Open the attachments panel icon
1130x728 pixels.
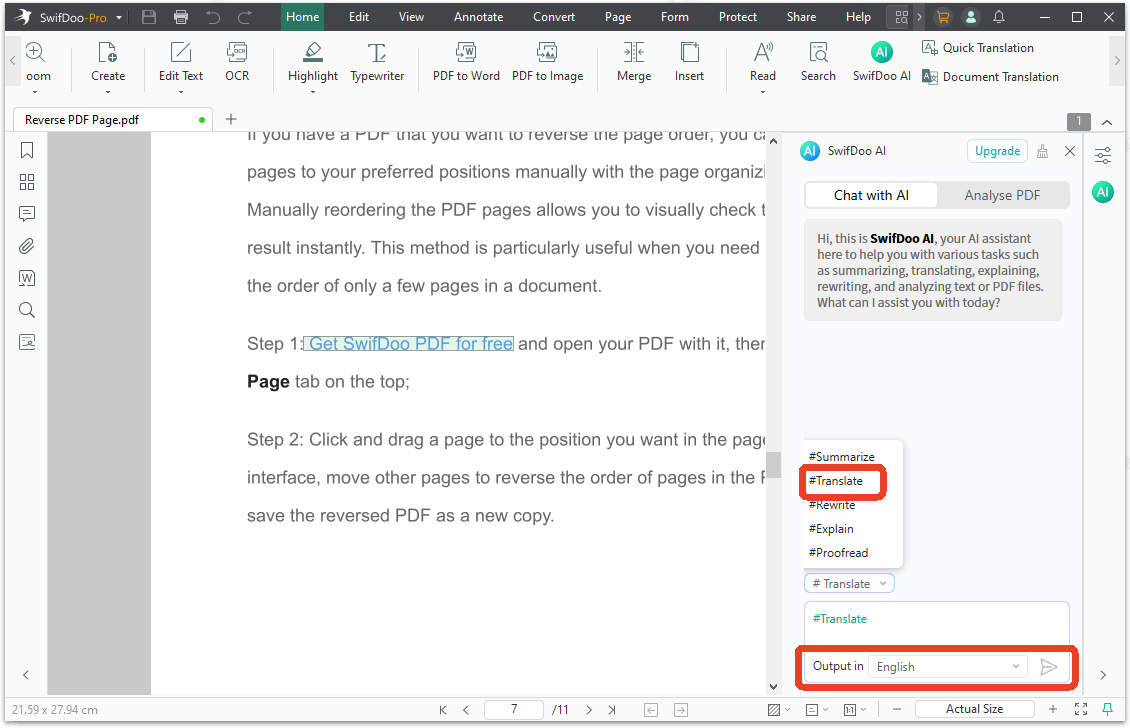pos(27,246)
